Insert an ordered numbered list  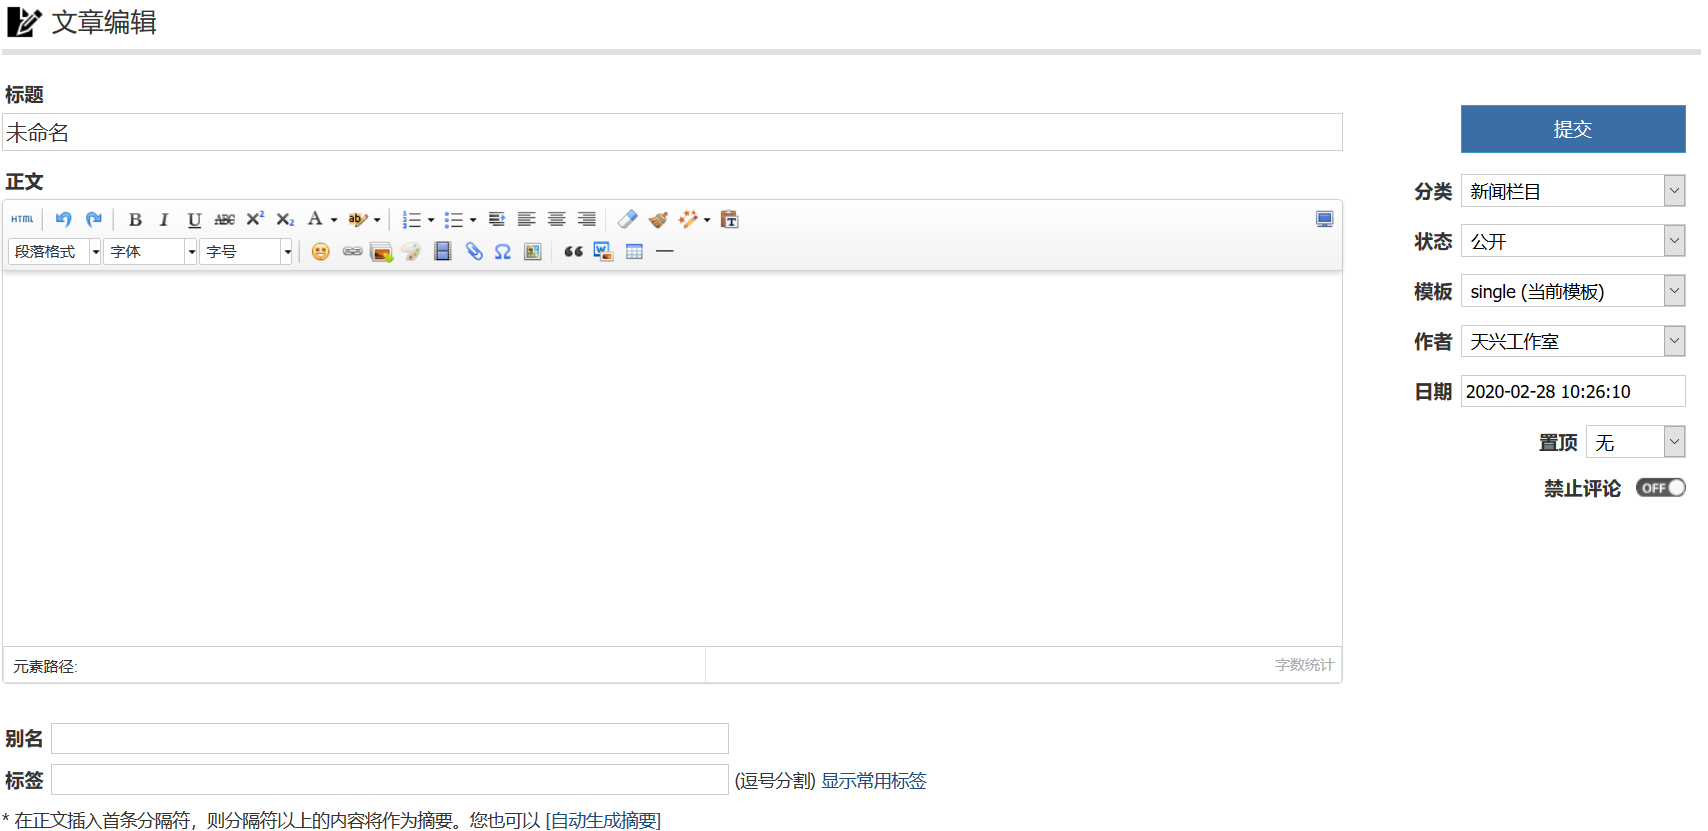pyautogui.click(x=411, y=219)
